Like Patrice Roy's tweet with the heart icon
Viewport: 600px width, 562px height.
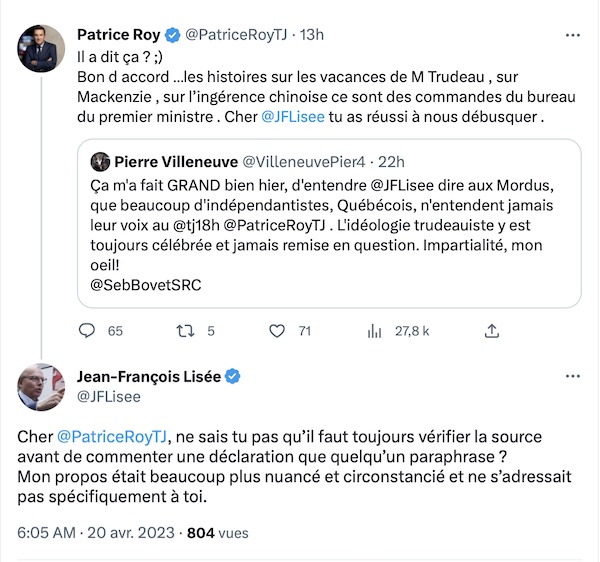tap(277, 331)
